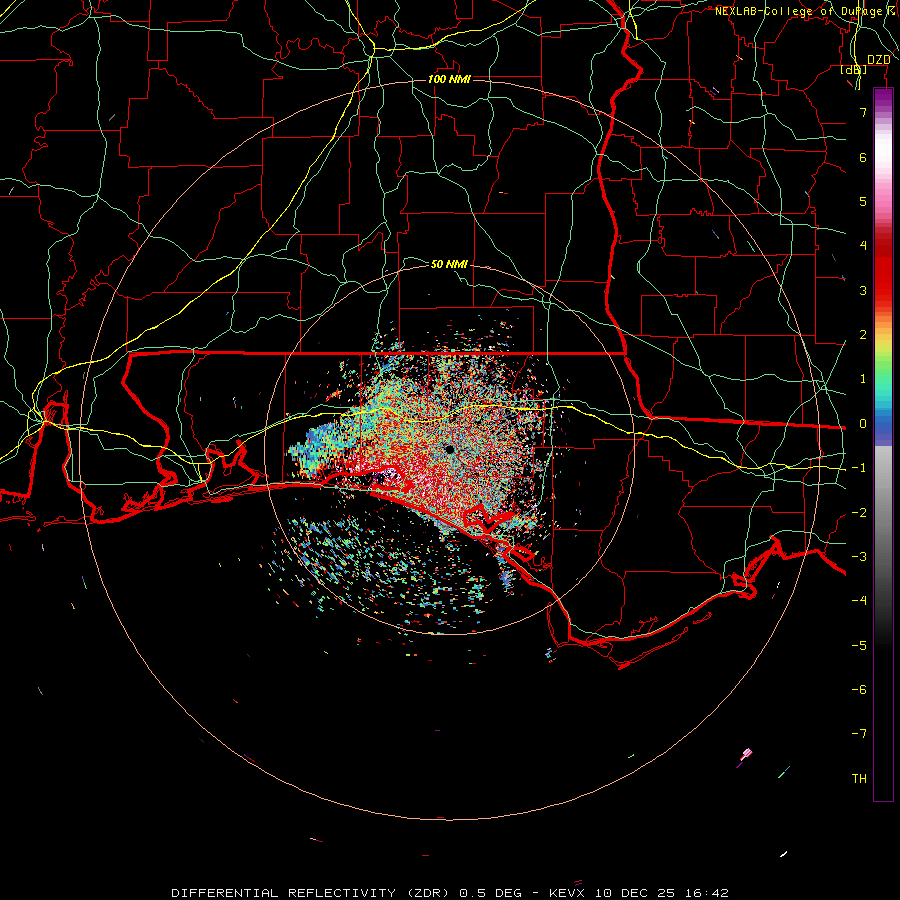This screenshot has width=900, height=900.
Task: Click the scale value "3"
Action: pyautogui.click(x=863, y=290)
